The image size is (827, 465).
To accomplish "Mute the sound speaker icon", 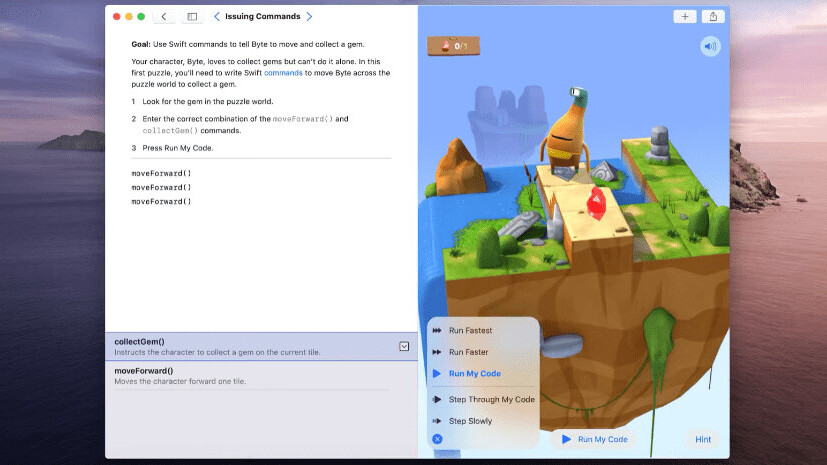I will [710, 46].
